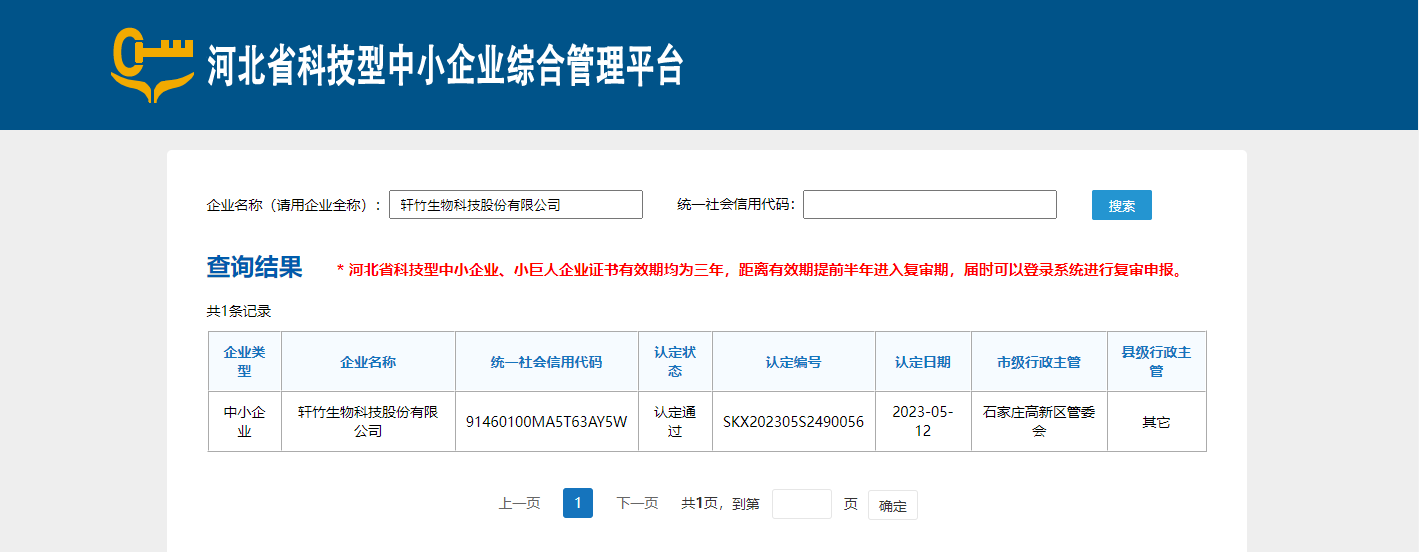
Task: Focus the enterprise name input field
Action: point(515,205)
